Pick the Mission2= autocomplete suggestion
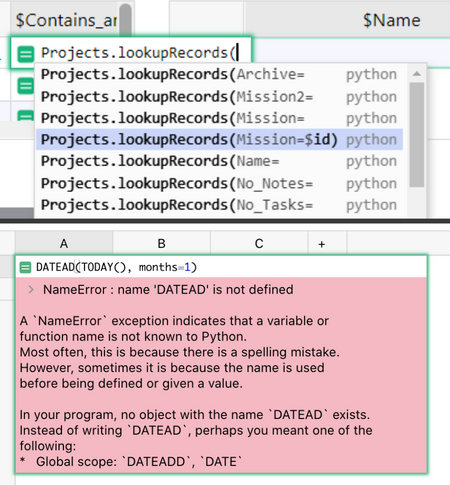 219,97
